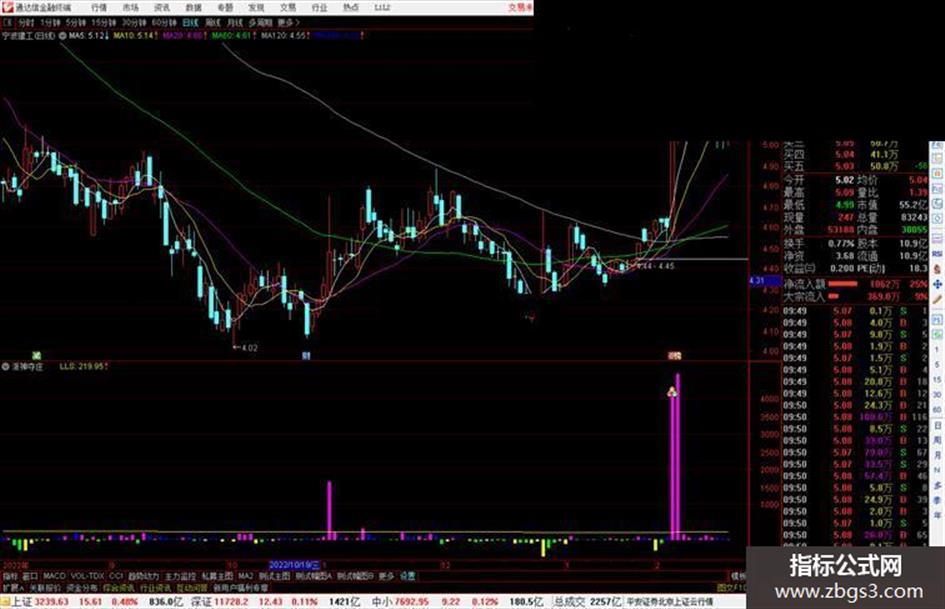Open the 数据 menu

[193, 8]
